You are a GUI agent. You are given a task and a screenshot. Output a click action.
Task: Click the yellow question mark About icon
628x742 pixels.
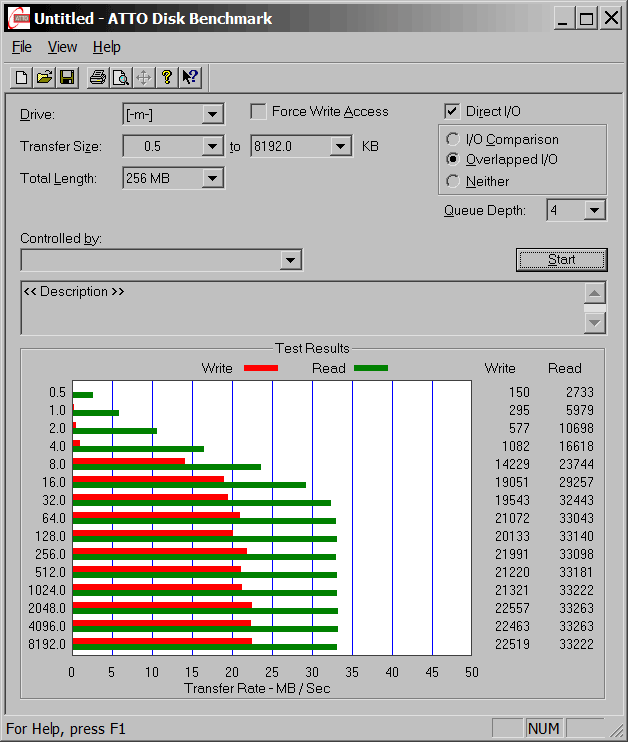coord(167,77)
